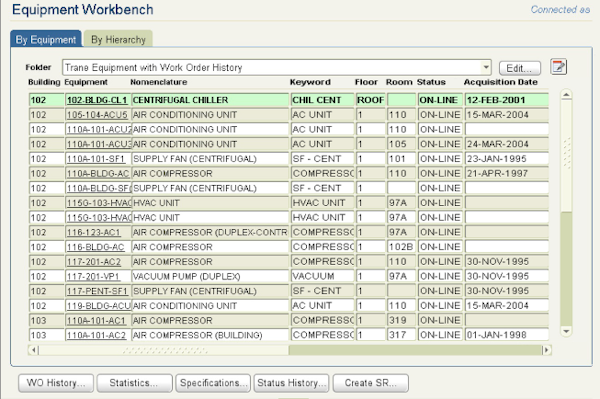The width and height of the screenshot is (600, 399).
Task: Click the scroll down arrow of table
Action: (566, 331)
